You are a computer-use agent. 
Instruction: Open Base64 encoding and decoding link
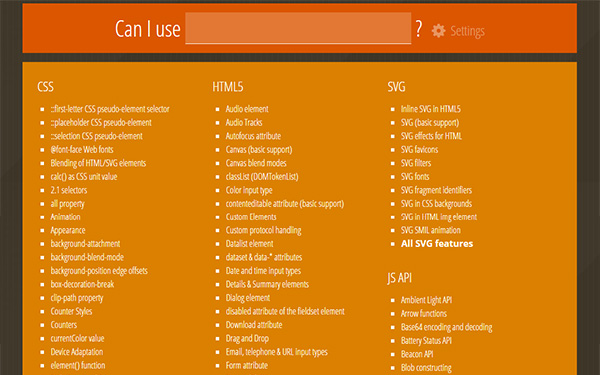tap(447, 327)
